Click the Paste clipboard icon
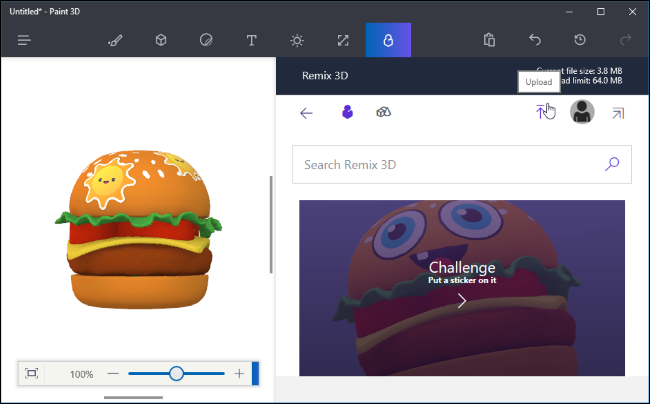 (489, 40)
